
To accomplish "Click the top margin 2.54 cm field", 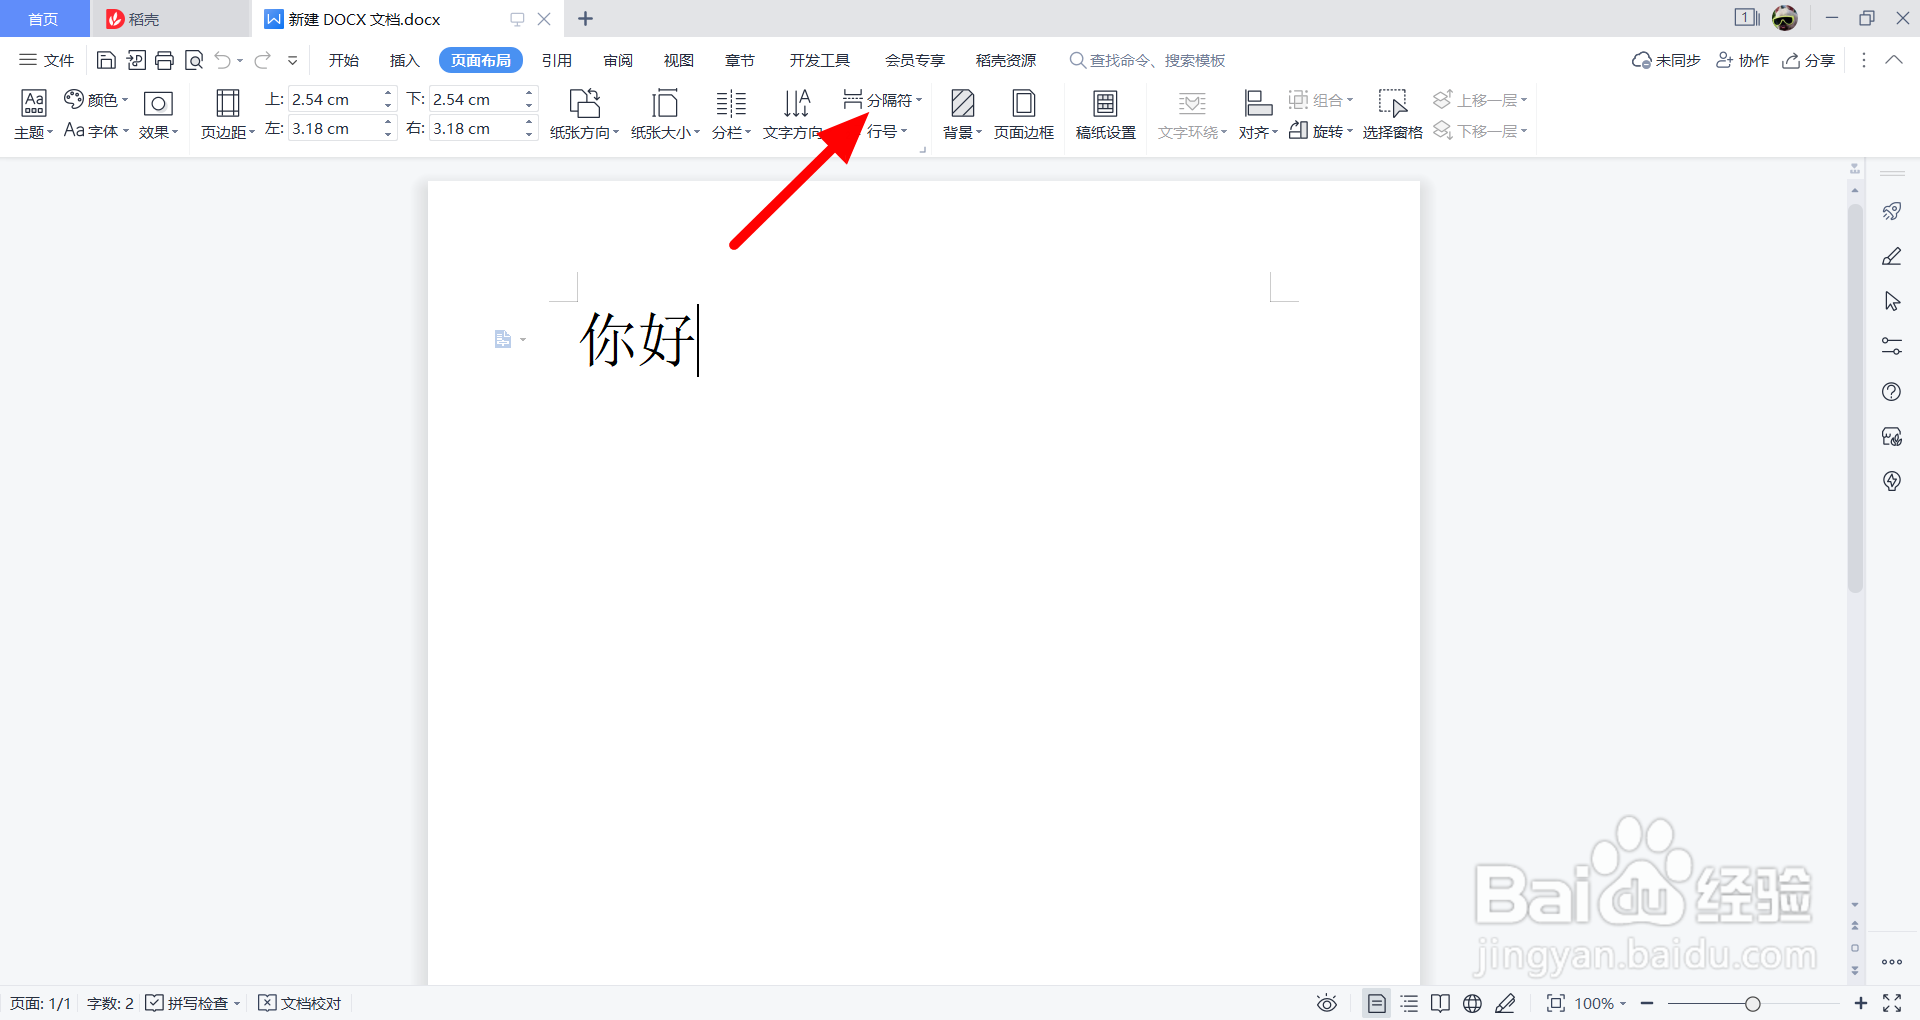I will (333, 99).
